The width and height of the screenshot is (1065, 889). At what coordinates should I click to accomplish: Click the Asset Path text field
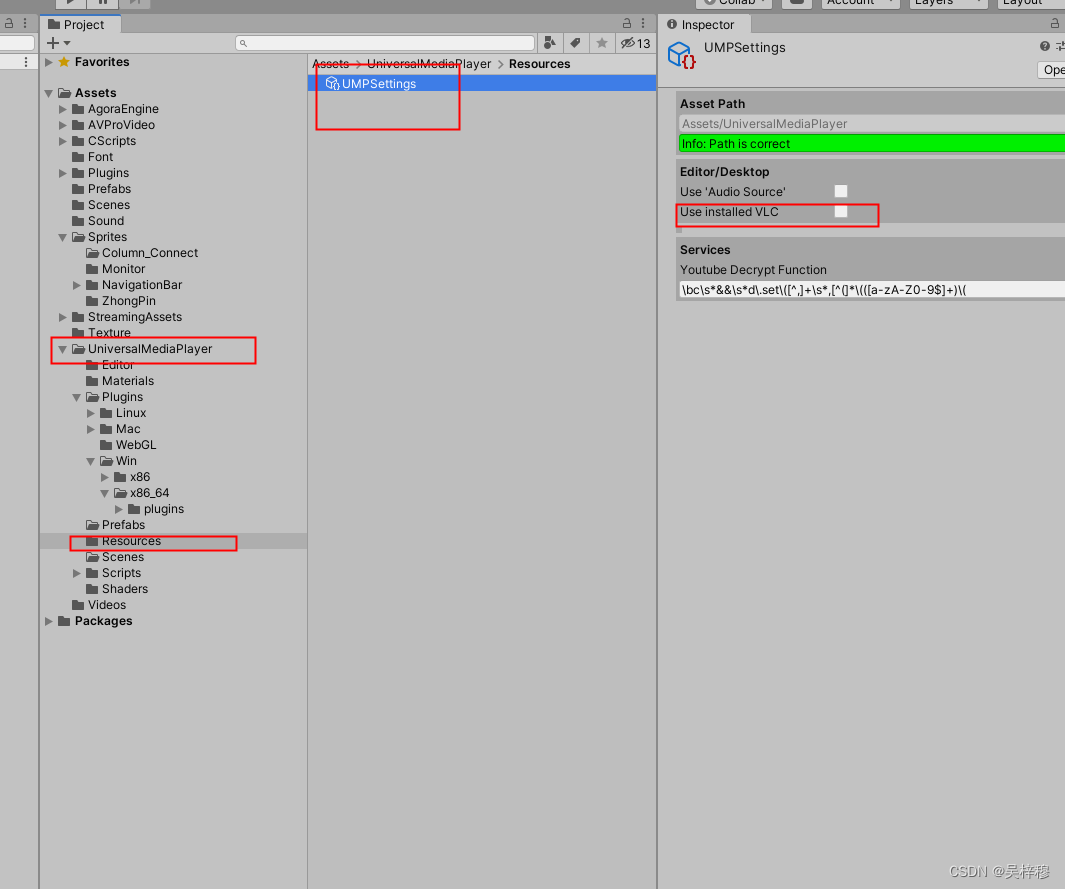coord(872,124)
